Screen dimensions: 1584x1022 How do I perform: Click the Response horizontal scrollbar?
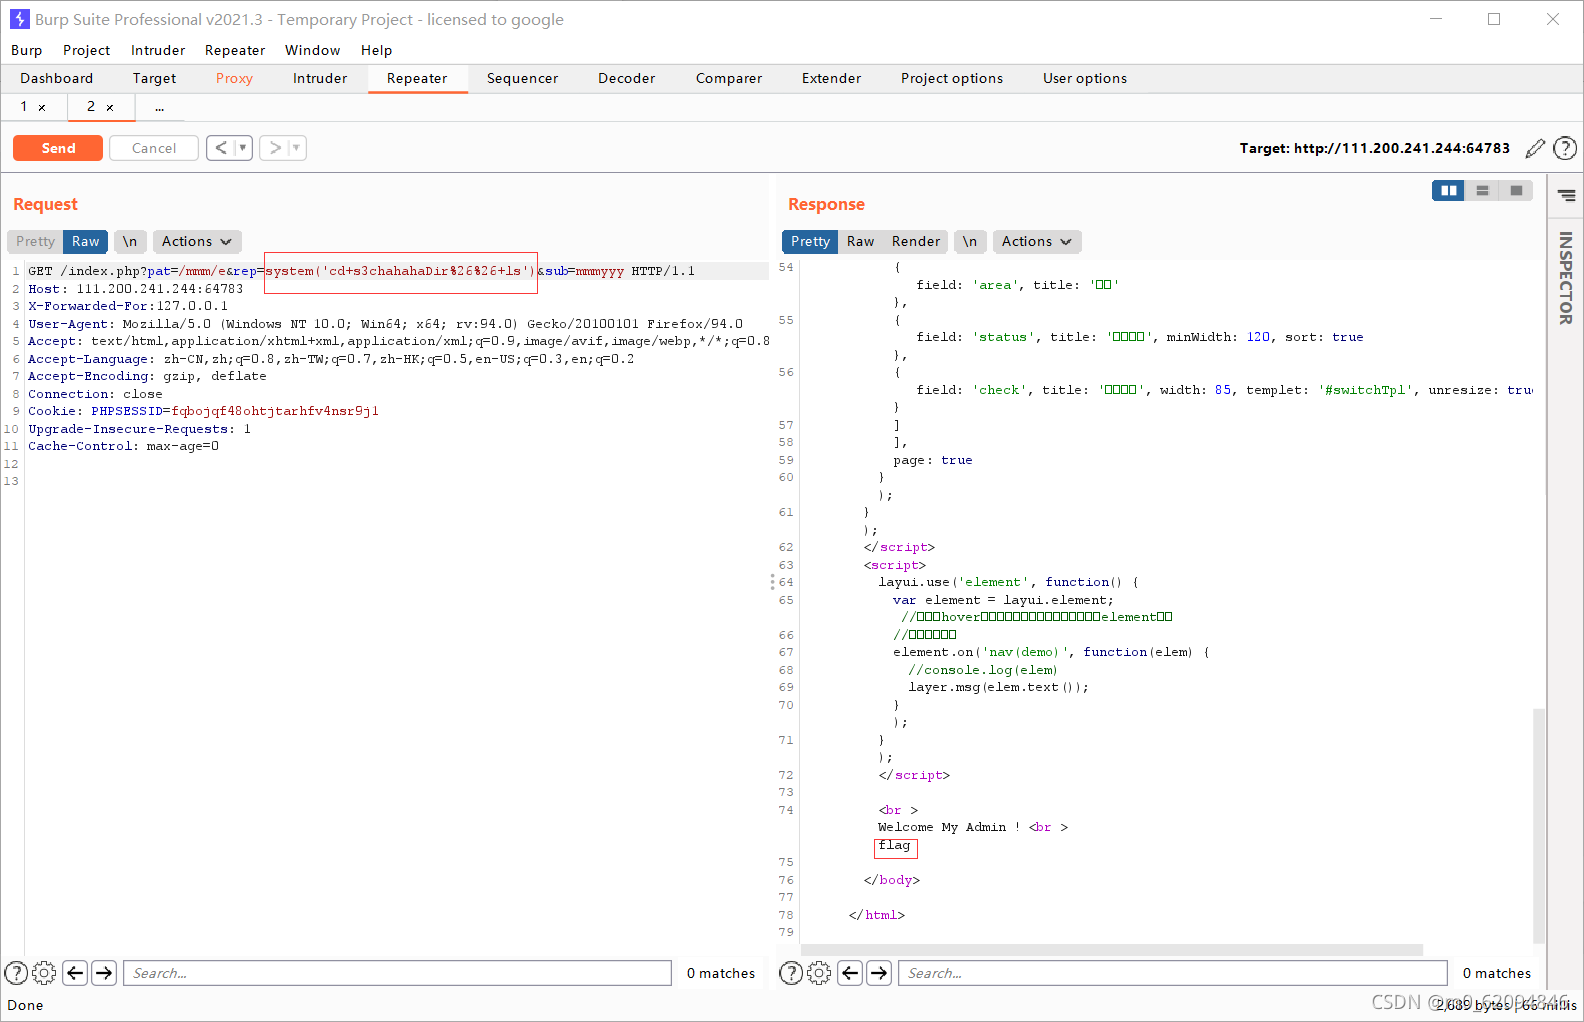[x=1112, y=950]
